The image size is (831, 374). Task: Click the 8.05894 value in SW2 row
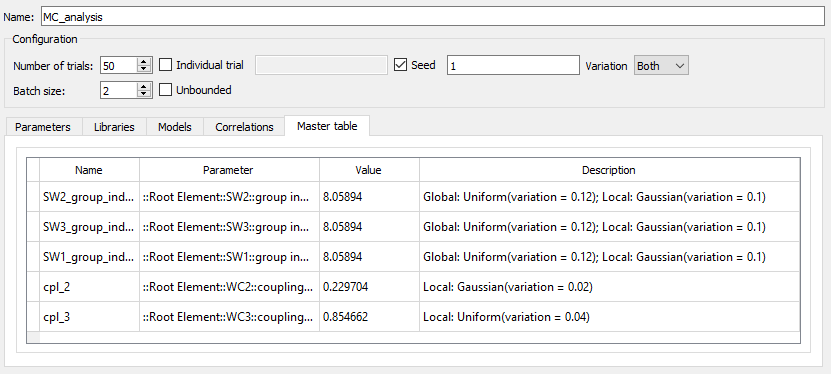[x=369, y=197]
